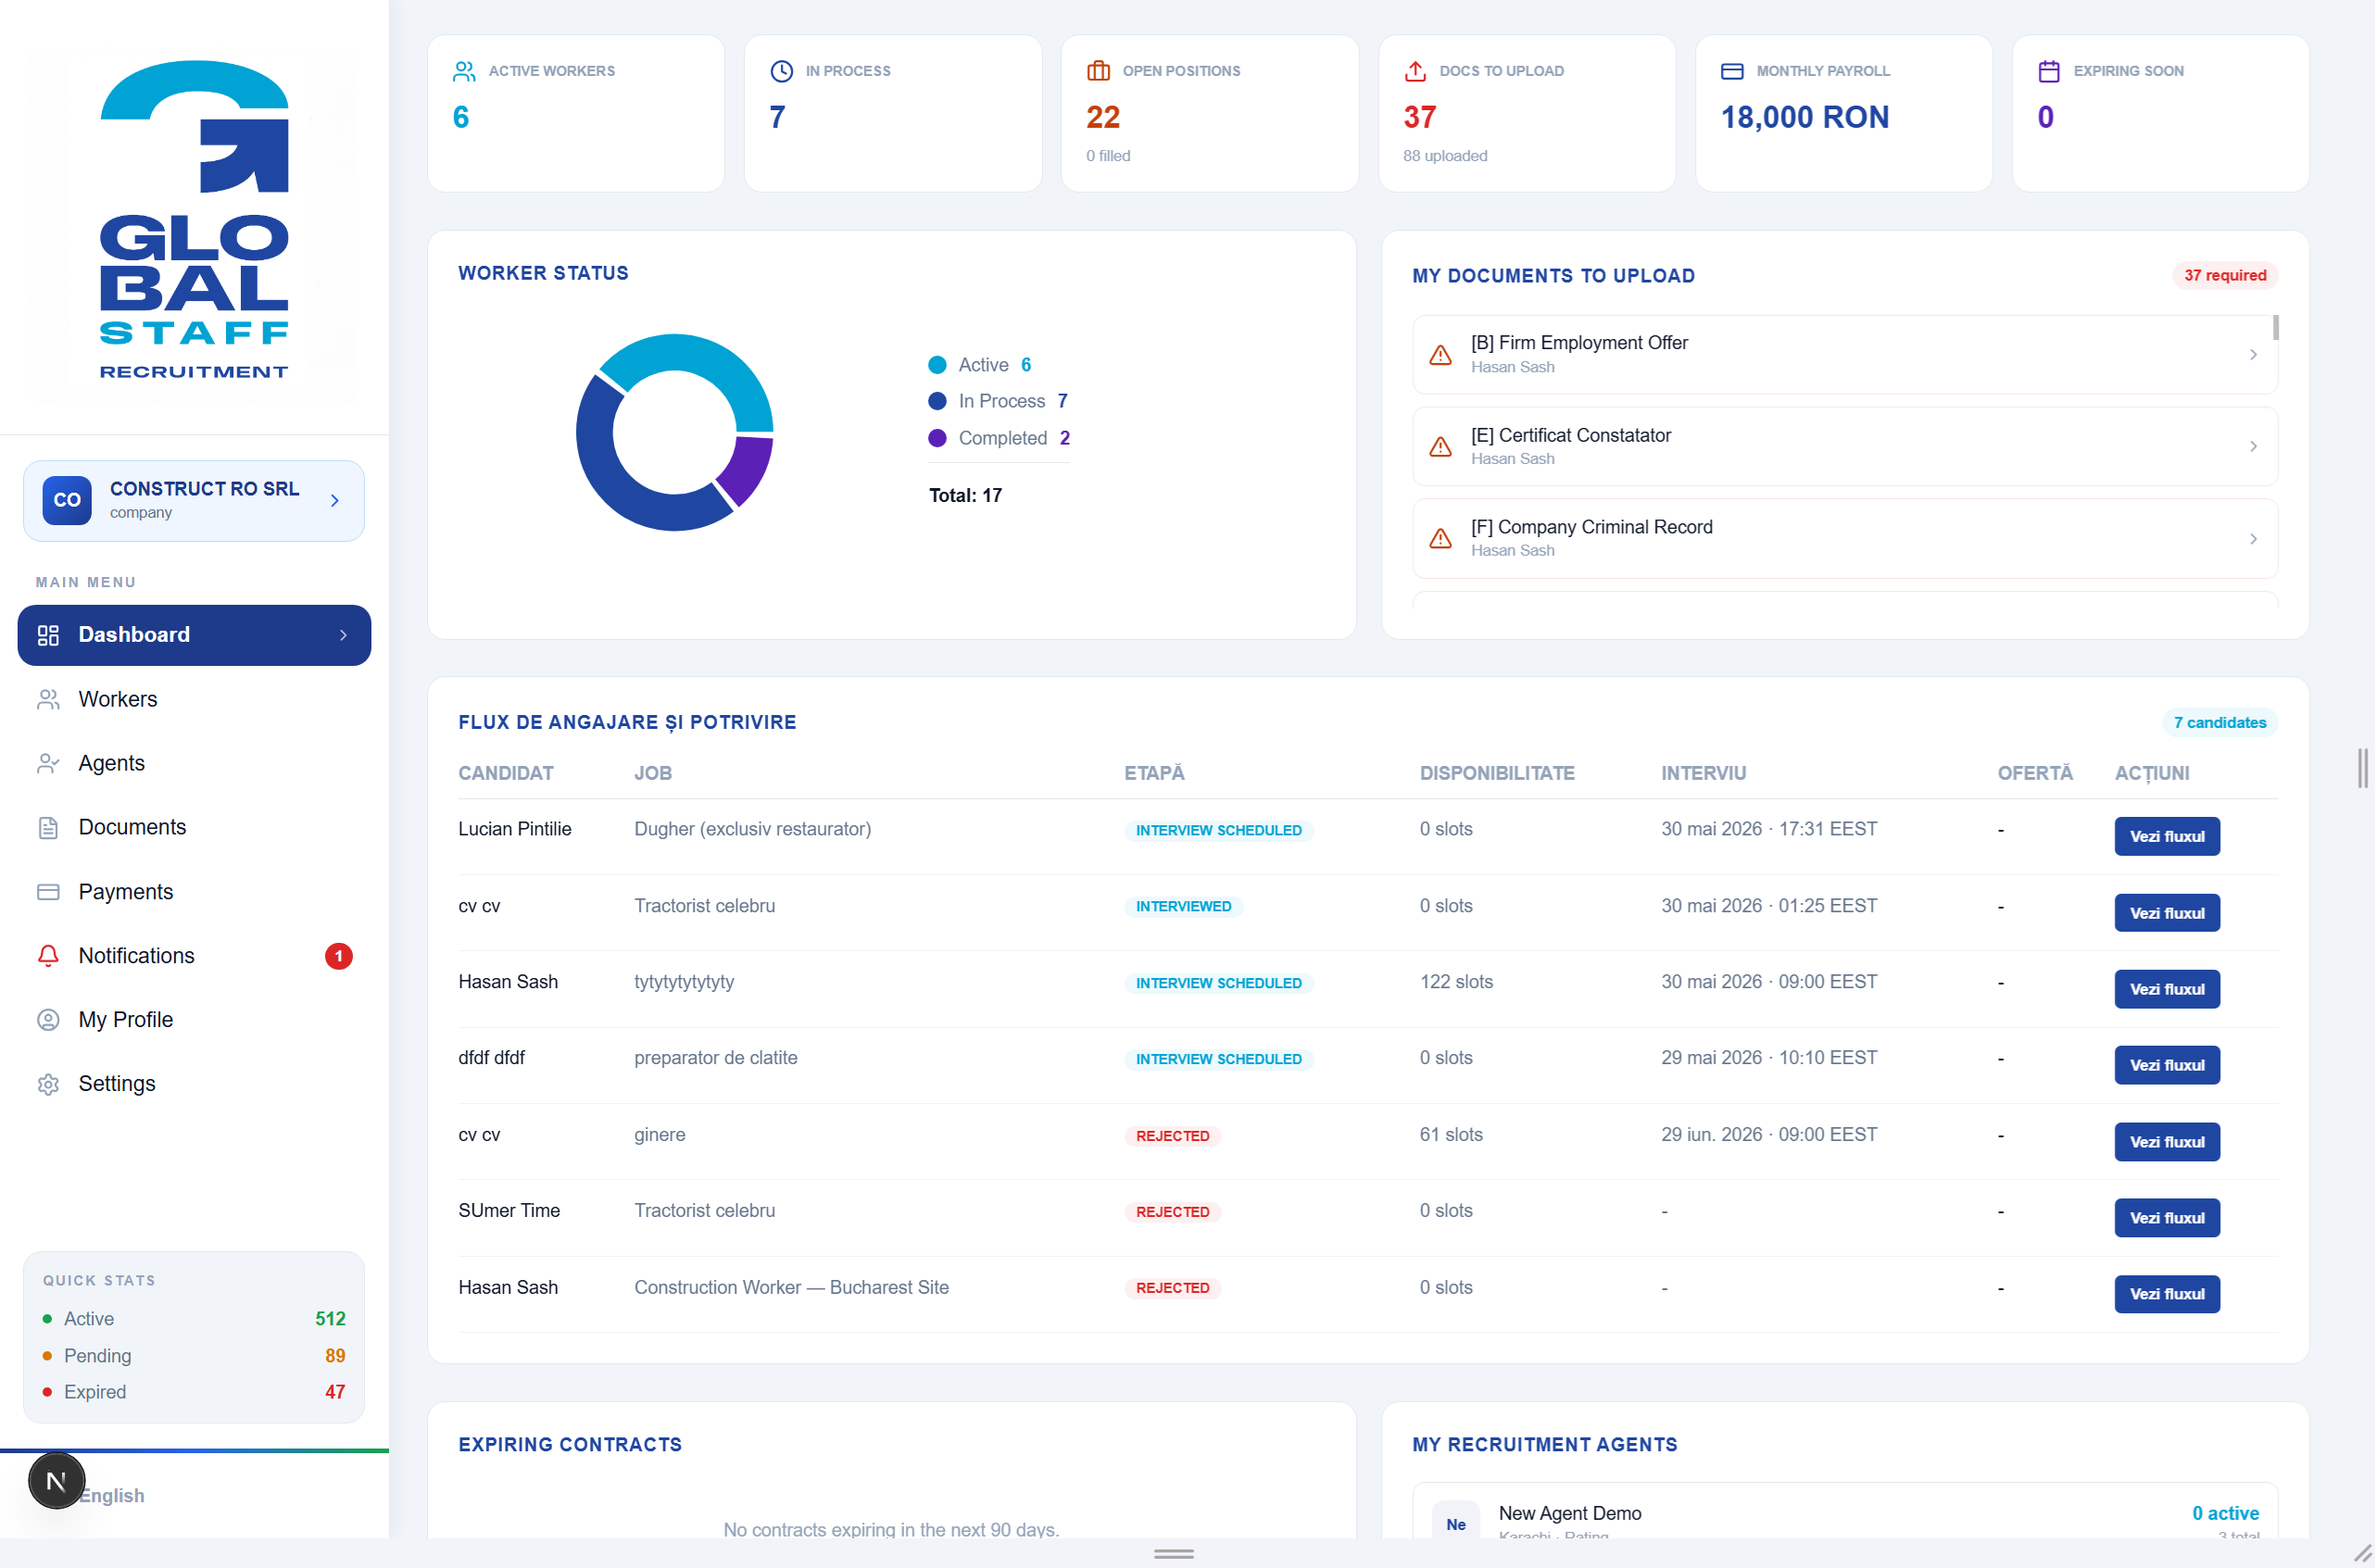The image size is (2375, 1568).
Task: Click the My Profile avatar icon
Action: tap(48, 1019)
